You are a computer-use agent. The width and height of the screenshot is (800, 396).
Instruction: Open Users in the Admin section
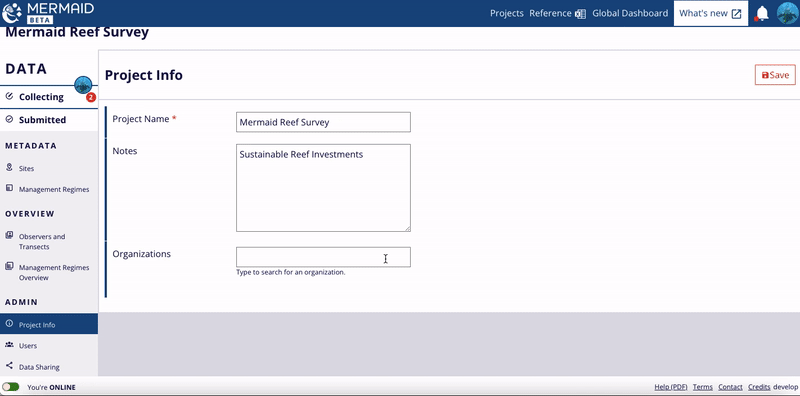28,346
